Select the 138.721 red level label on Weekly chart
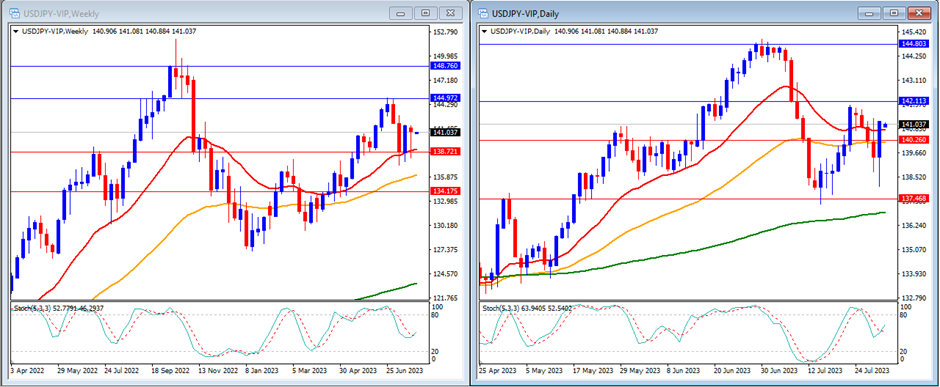 click(x=445, y=152)
